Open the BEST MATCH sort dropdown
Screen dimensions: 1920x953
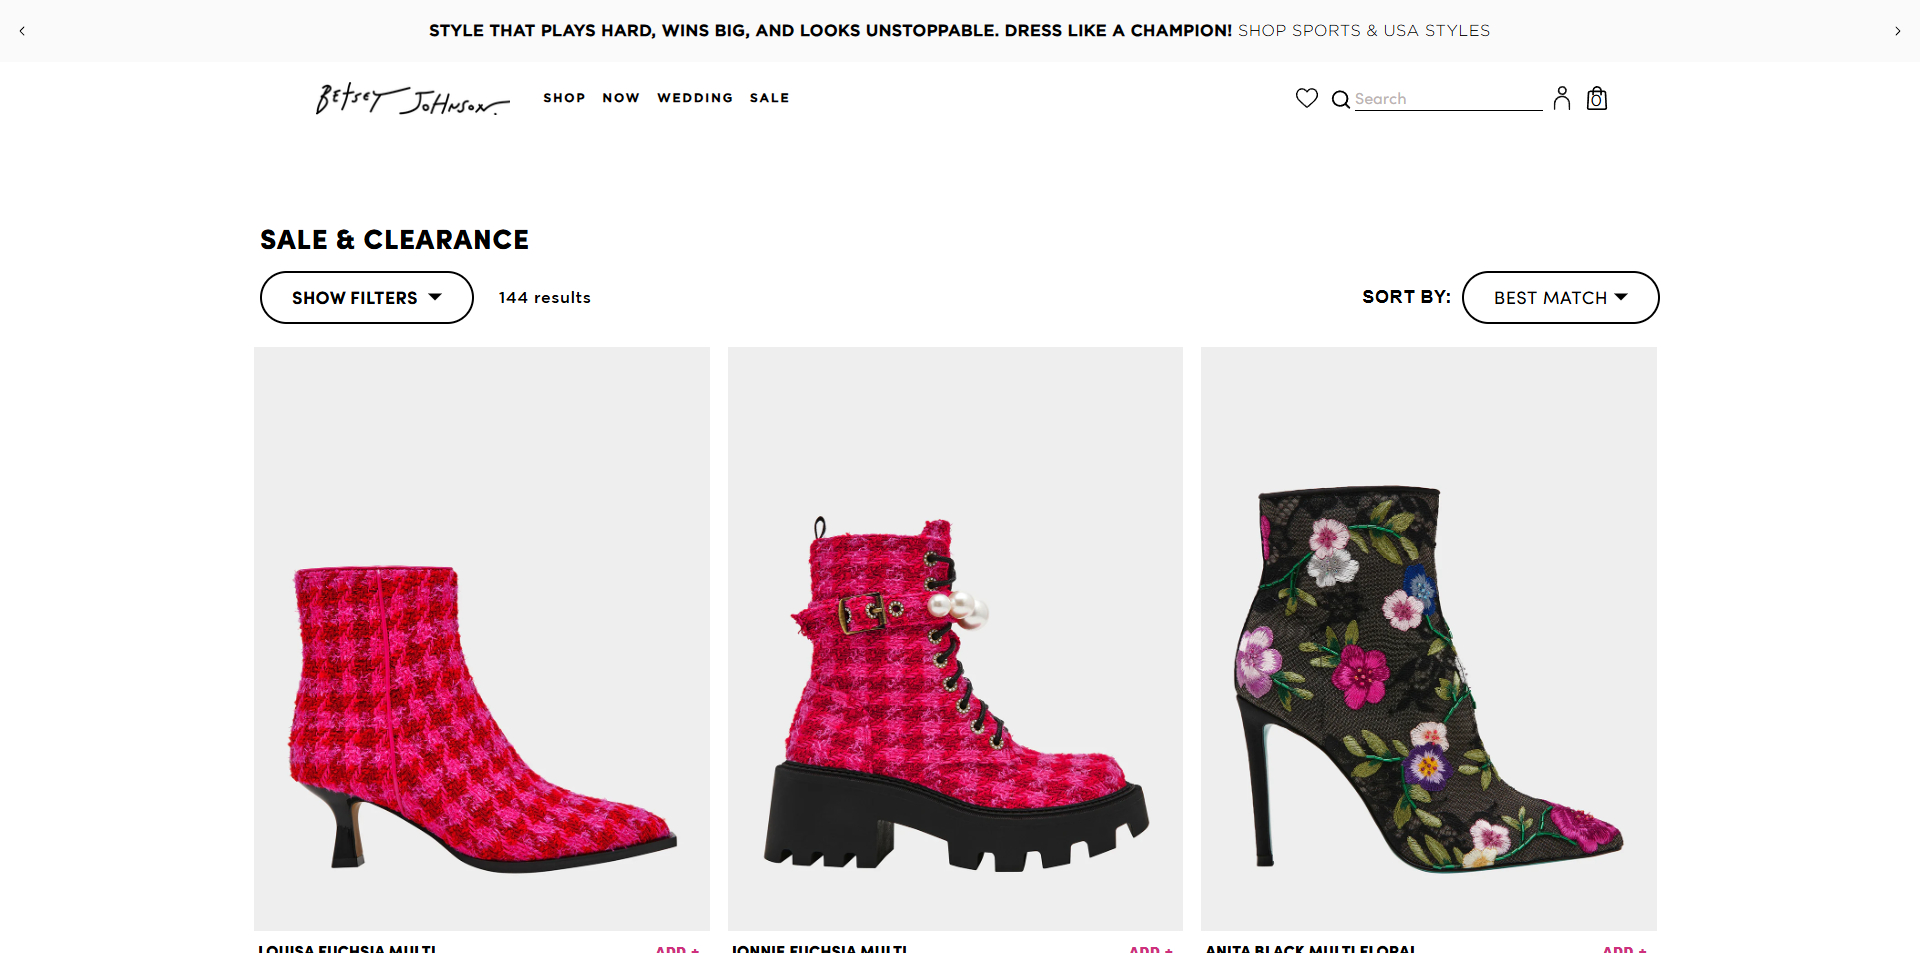tap(1559, 297)
